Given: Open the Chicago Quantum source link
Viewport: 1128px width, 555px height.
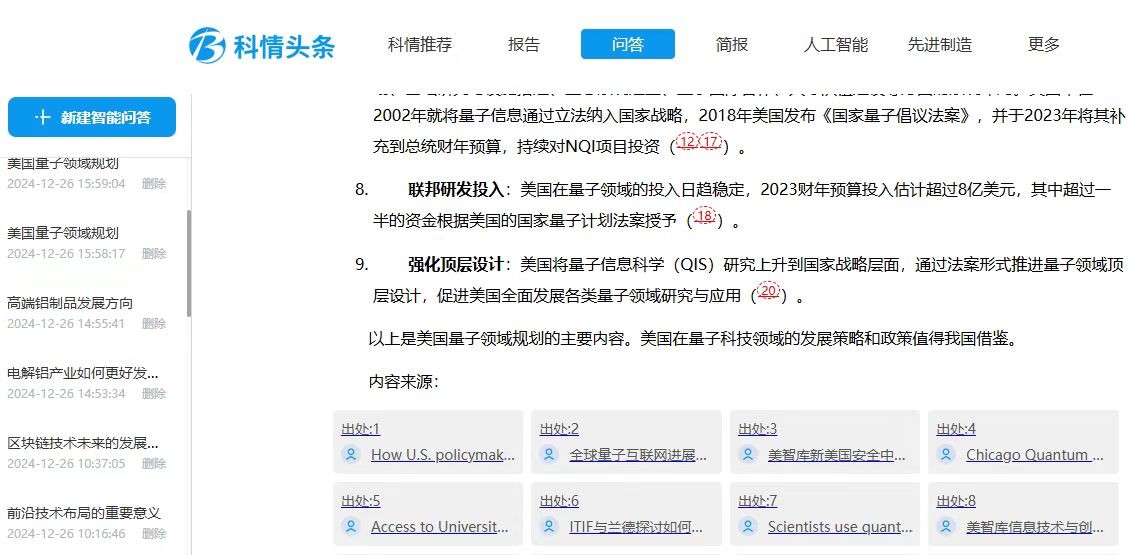Looking at the screenshot, I should pyautogui.click(x=1034, y=454).
